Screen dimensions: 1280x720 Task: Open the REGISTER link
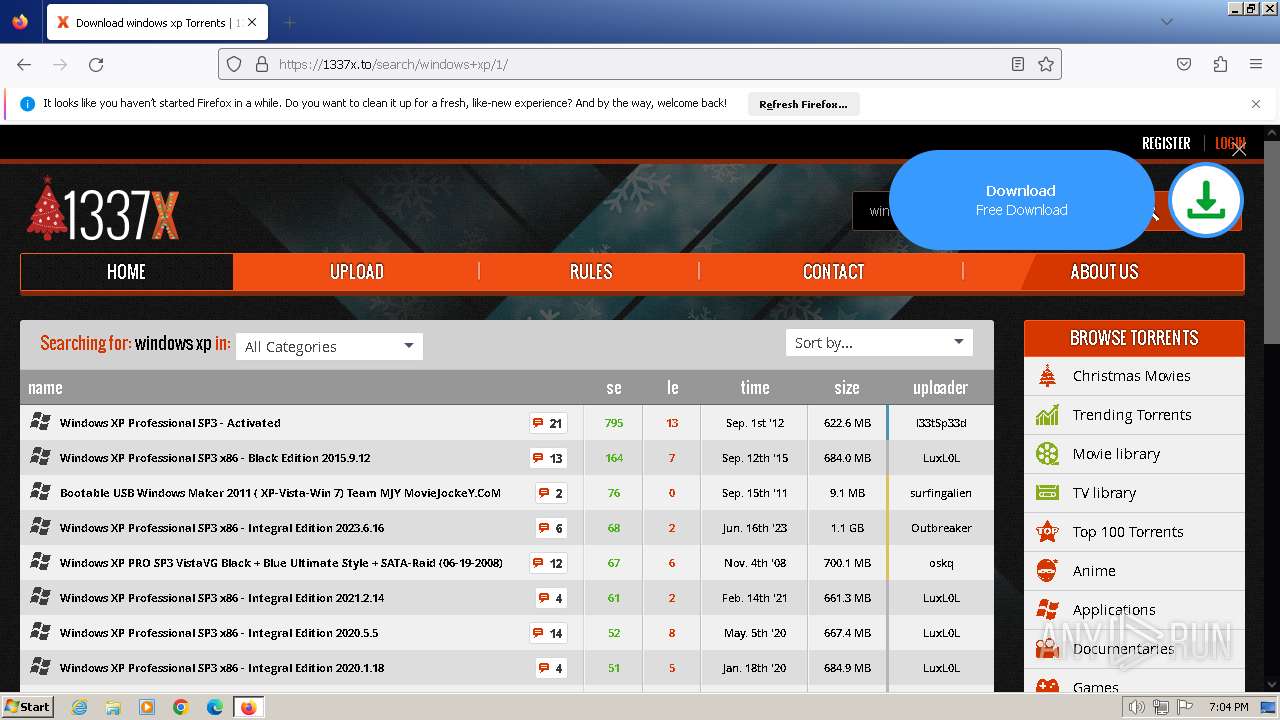click(x=1166, y=143)
